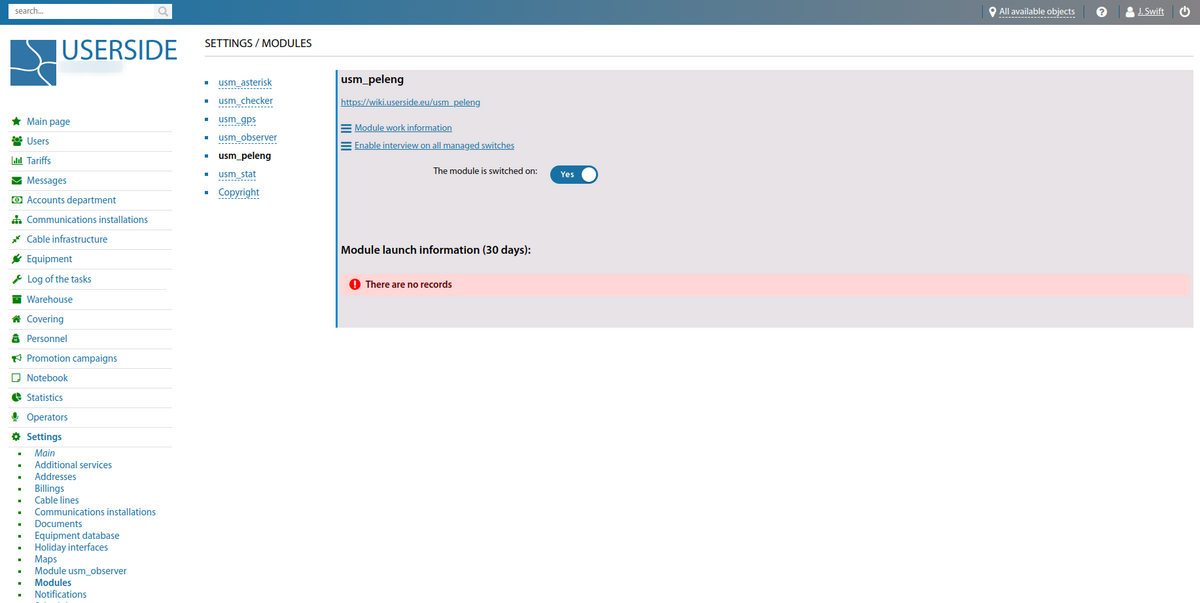Image resolution: width=1200 pixels, height=603 pixels.
Task: Click the help question mark icon
Action: coord(1101,11)
